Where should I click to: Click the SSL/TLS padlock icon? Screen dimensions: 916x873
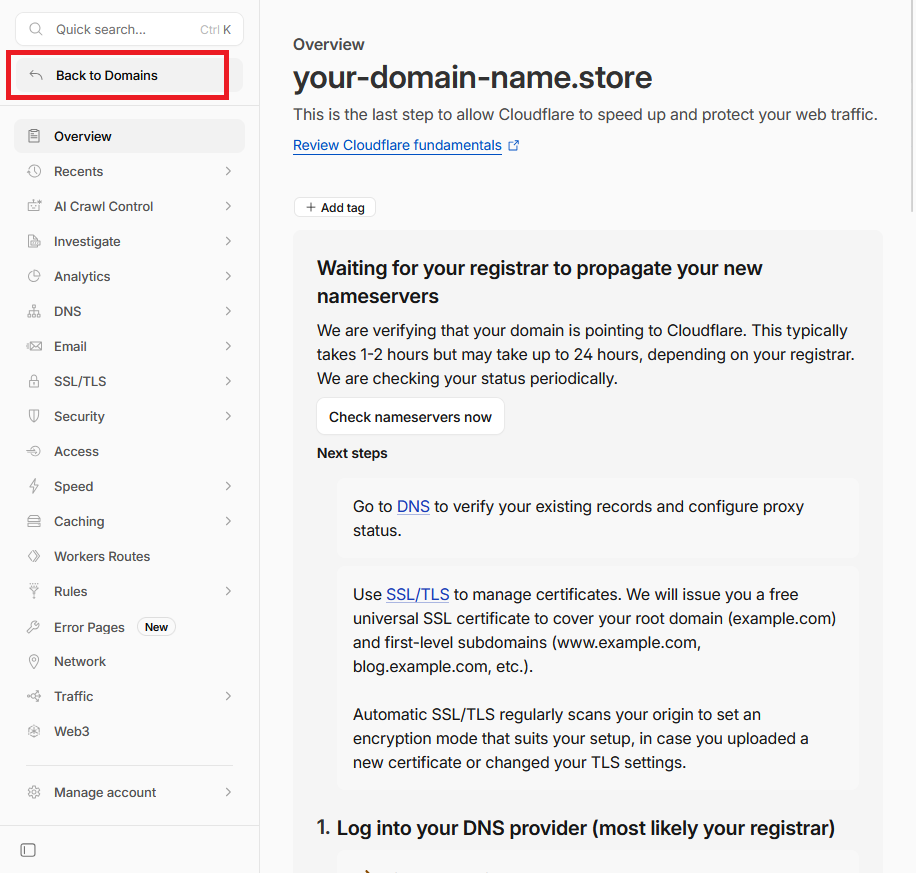[x=34, y=382]
